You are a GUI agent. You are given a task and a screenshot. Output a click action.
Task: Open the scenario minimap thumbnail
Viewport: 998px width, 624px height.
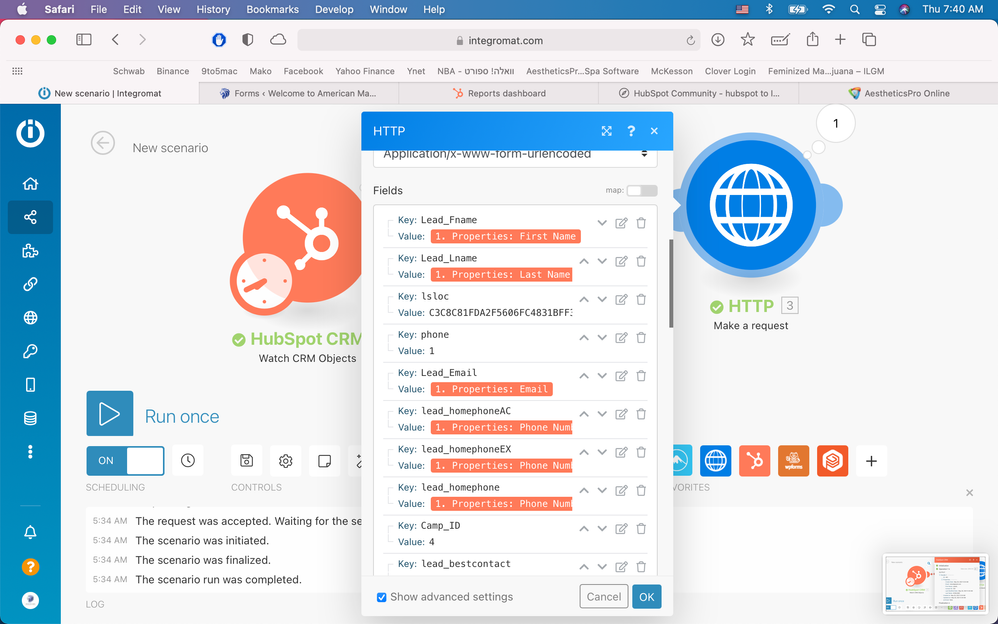pos(935,585)
